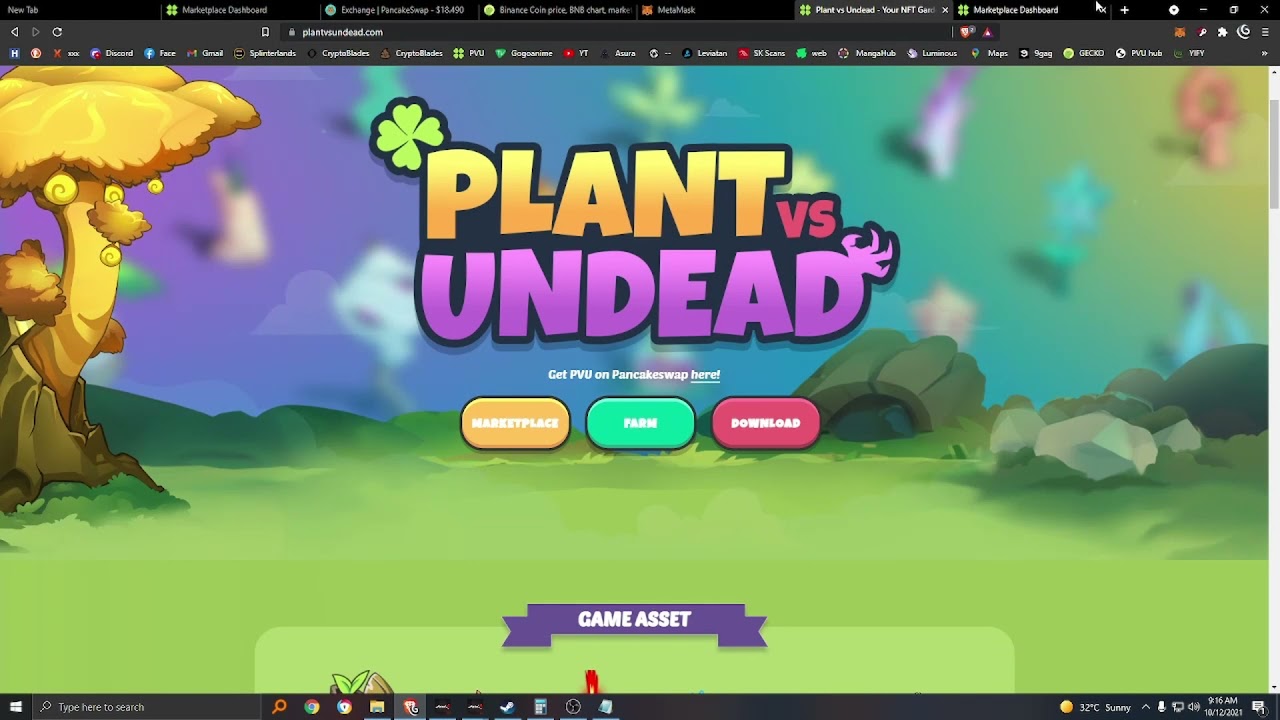Open the Leviatan bookmark
Image resolution: width=1280 pixels, height=720 pixels.
(705, 53)
